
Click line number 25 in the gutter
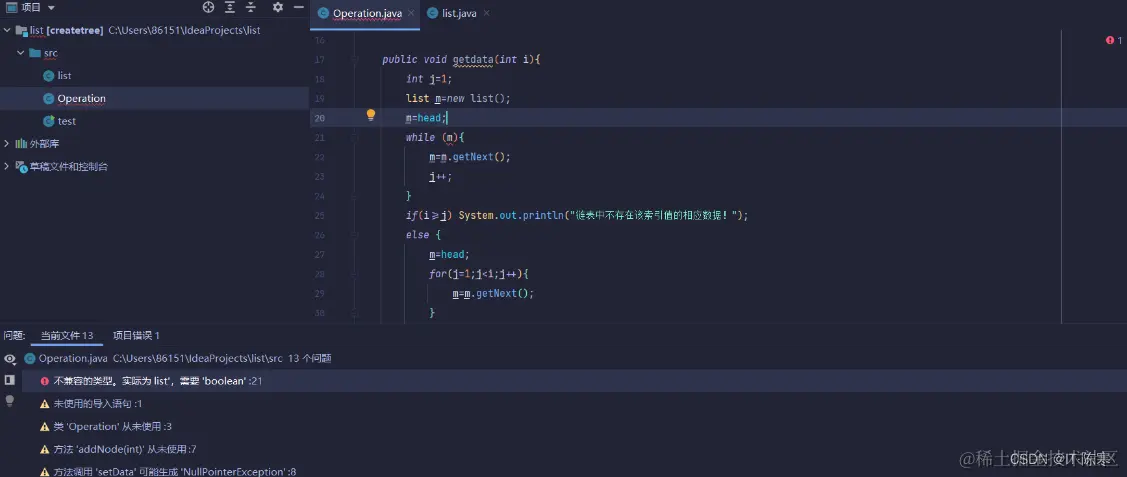(x=320, y=216)
